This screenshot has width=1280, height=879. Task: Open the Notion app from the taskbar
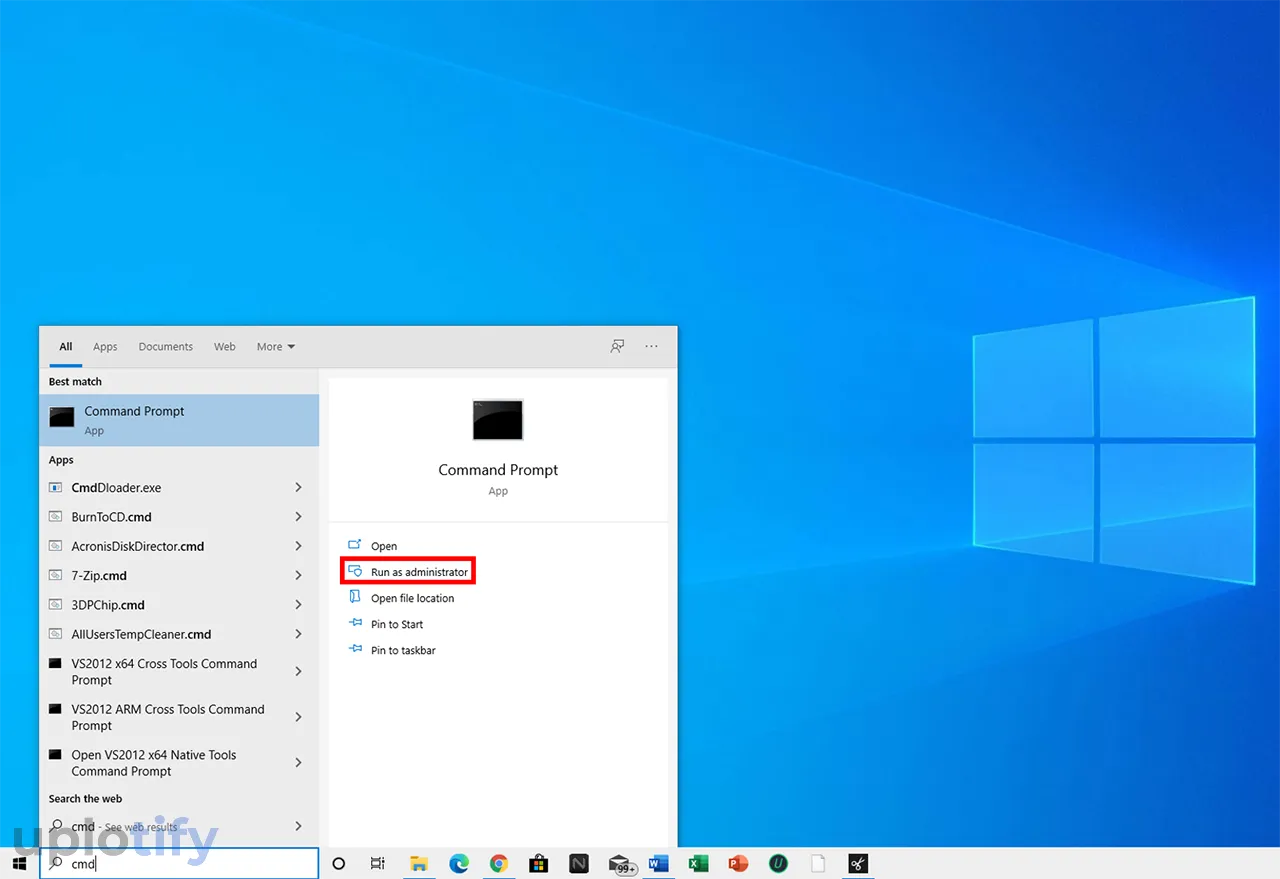click(579, 863)
